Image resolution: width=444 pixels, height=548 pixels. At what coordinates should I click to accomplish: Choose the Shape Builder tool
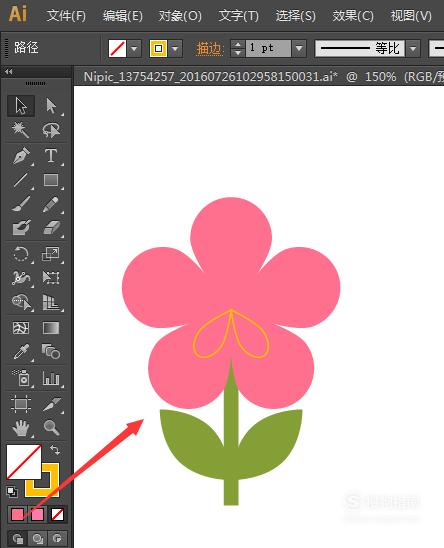click(x=21, y=302)
